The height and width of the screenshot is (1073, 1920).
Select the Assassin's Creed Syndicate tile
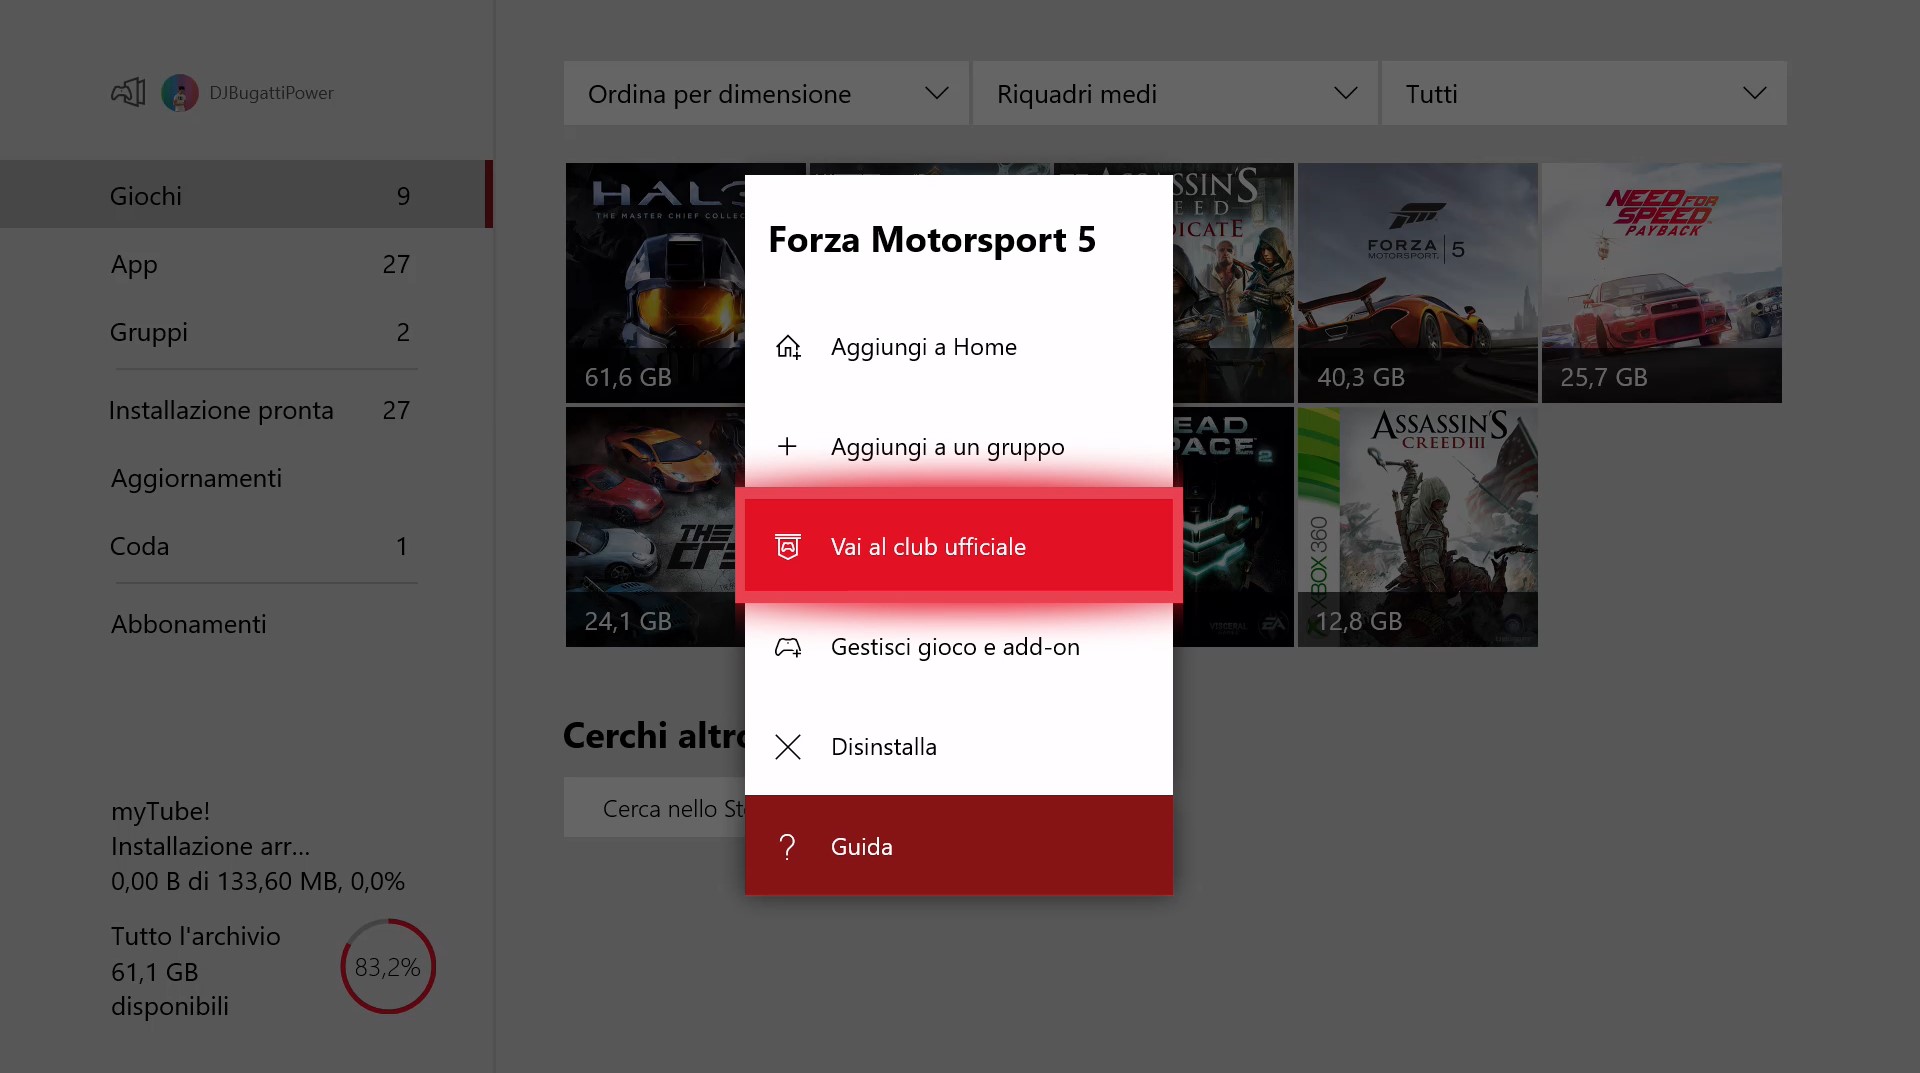[1233, 283]
